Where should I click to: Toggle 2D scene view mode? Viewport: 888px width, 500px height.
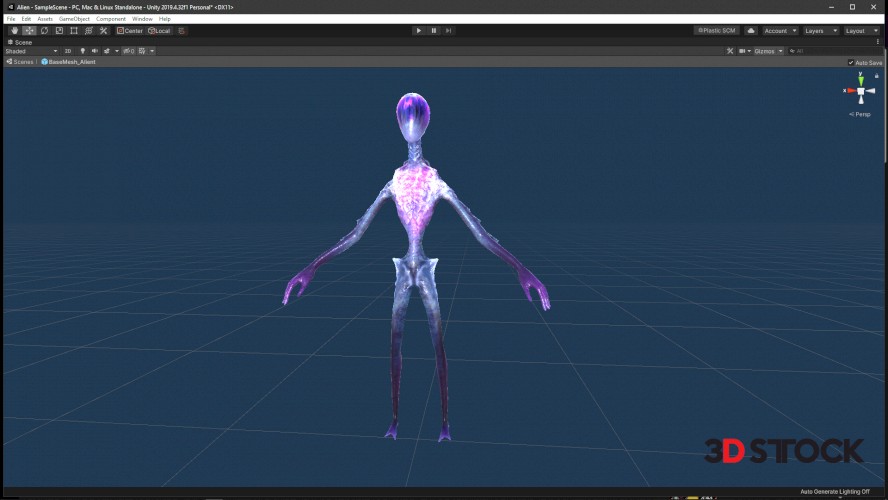tap(68, 51)
